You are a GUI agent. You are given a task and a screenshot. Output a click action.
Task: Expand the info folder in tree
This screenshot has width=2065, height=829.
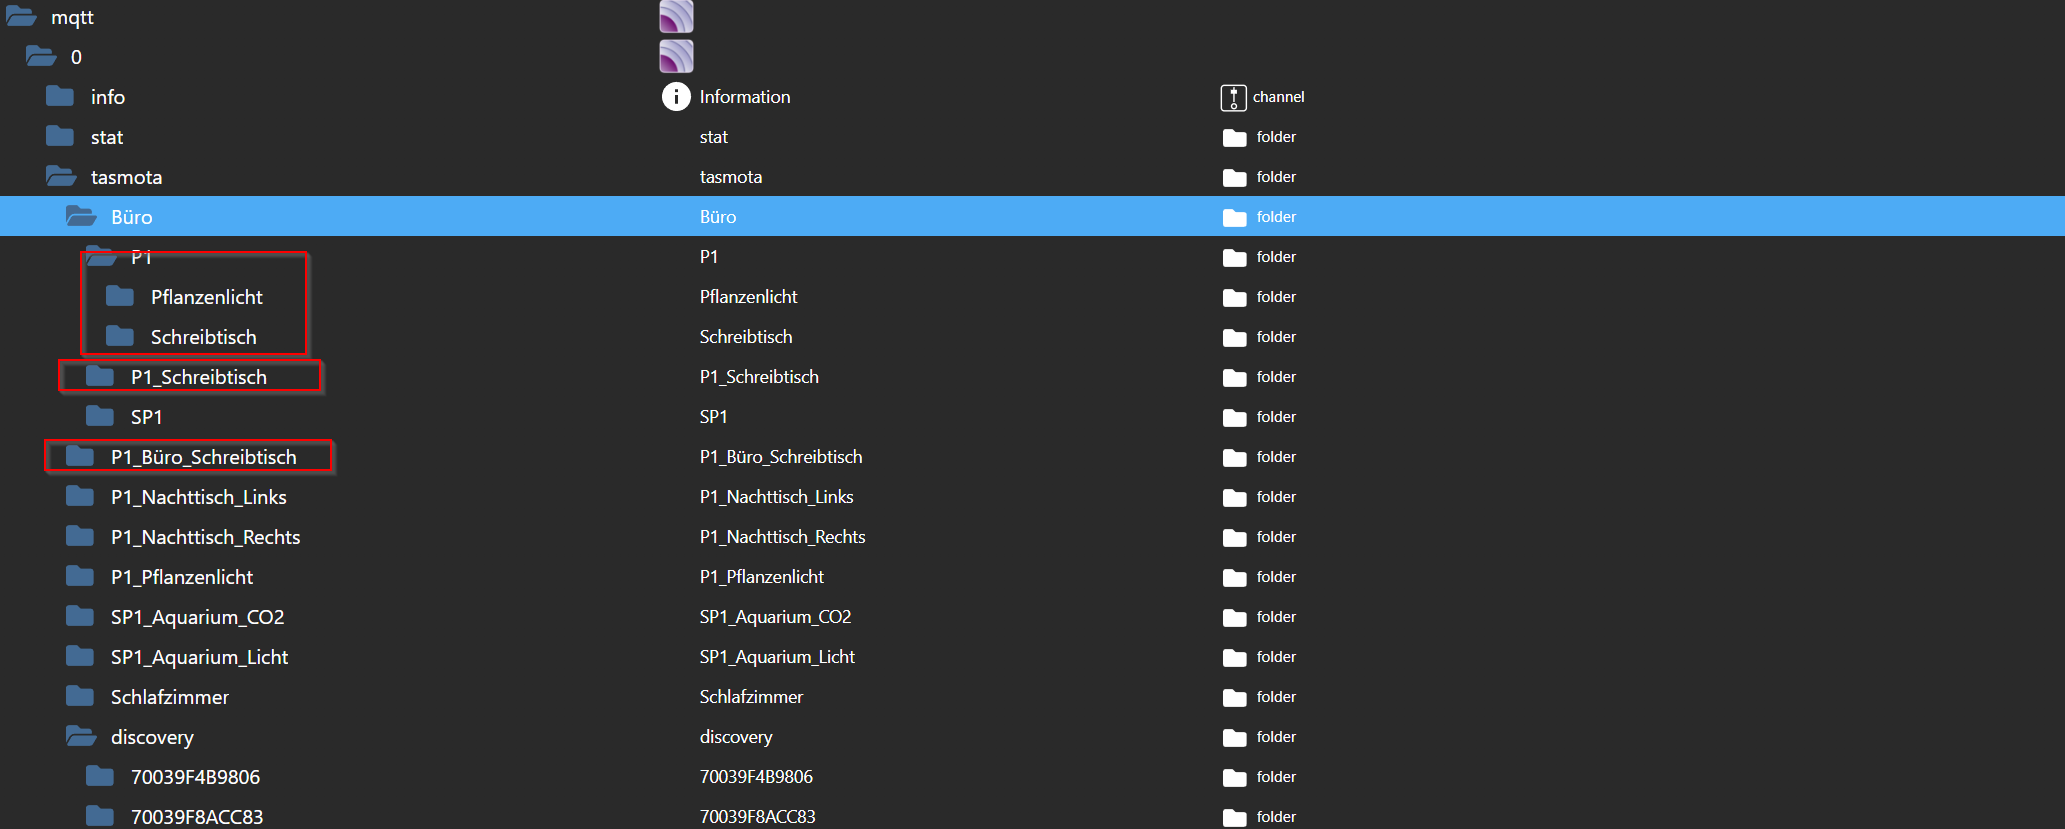click(60, 96)
